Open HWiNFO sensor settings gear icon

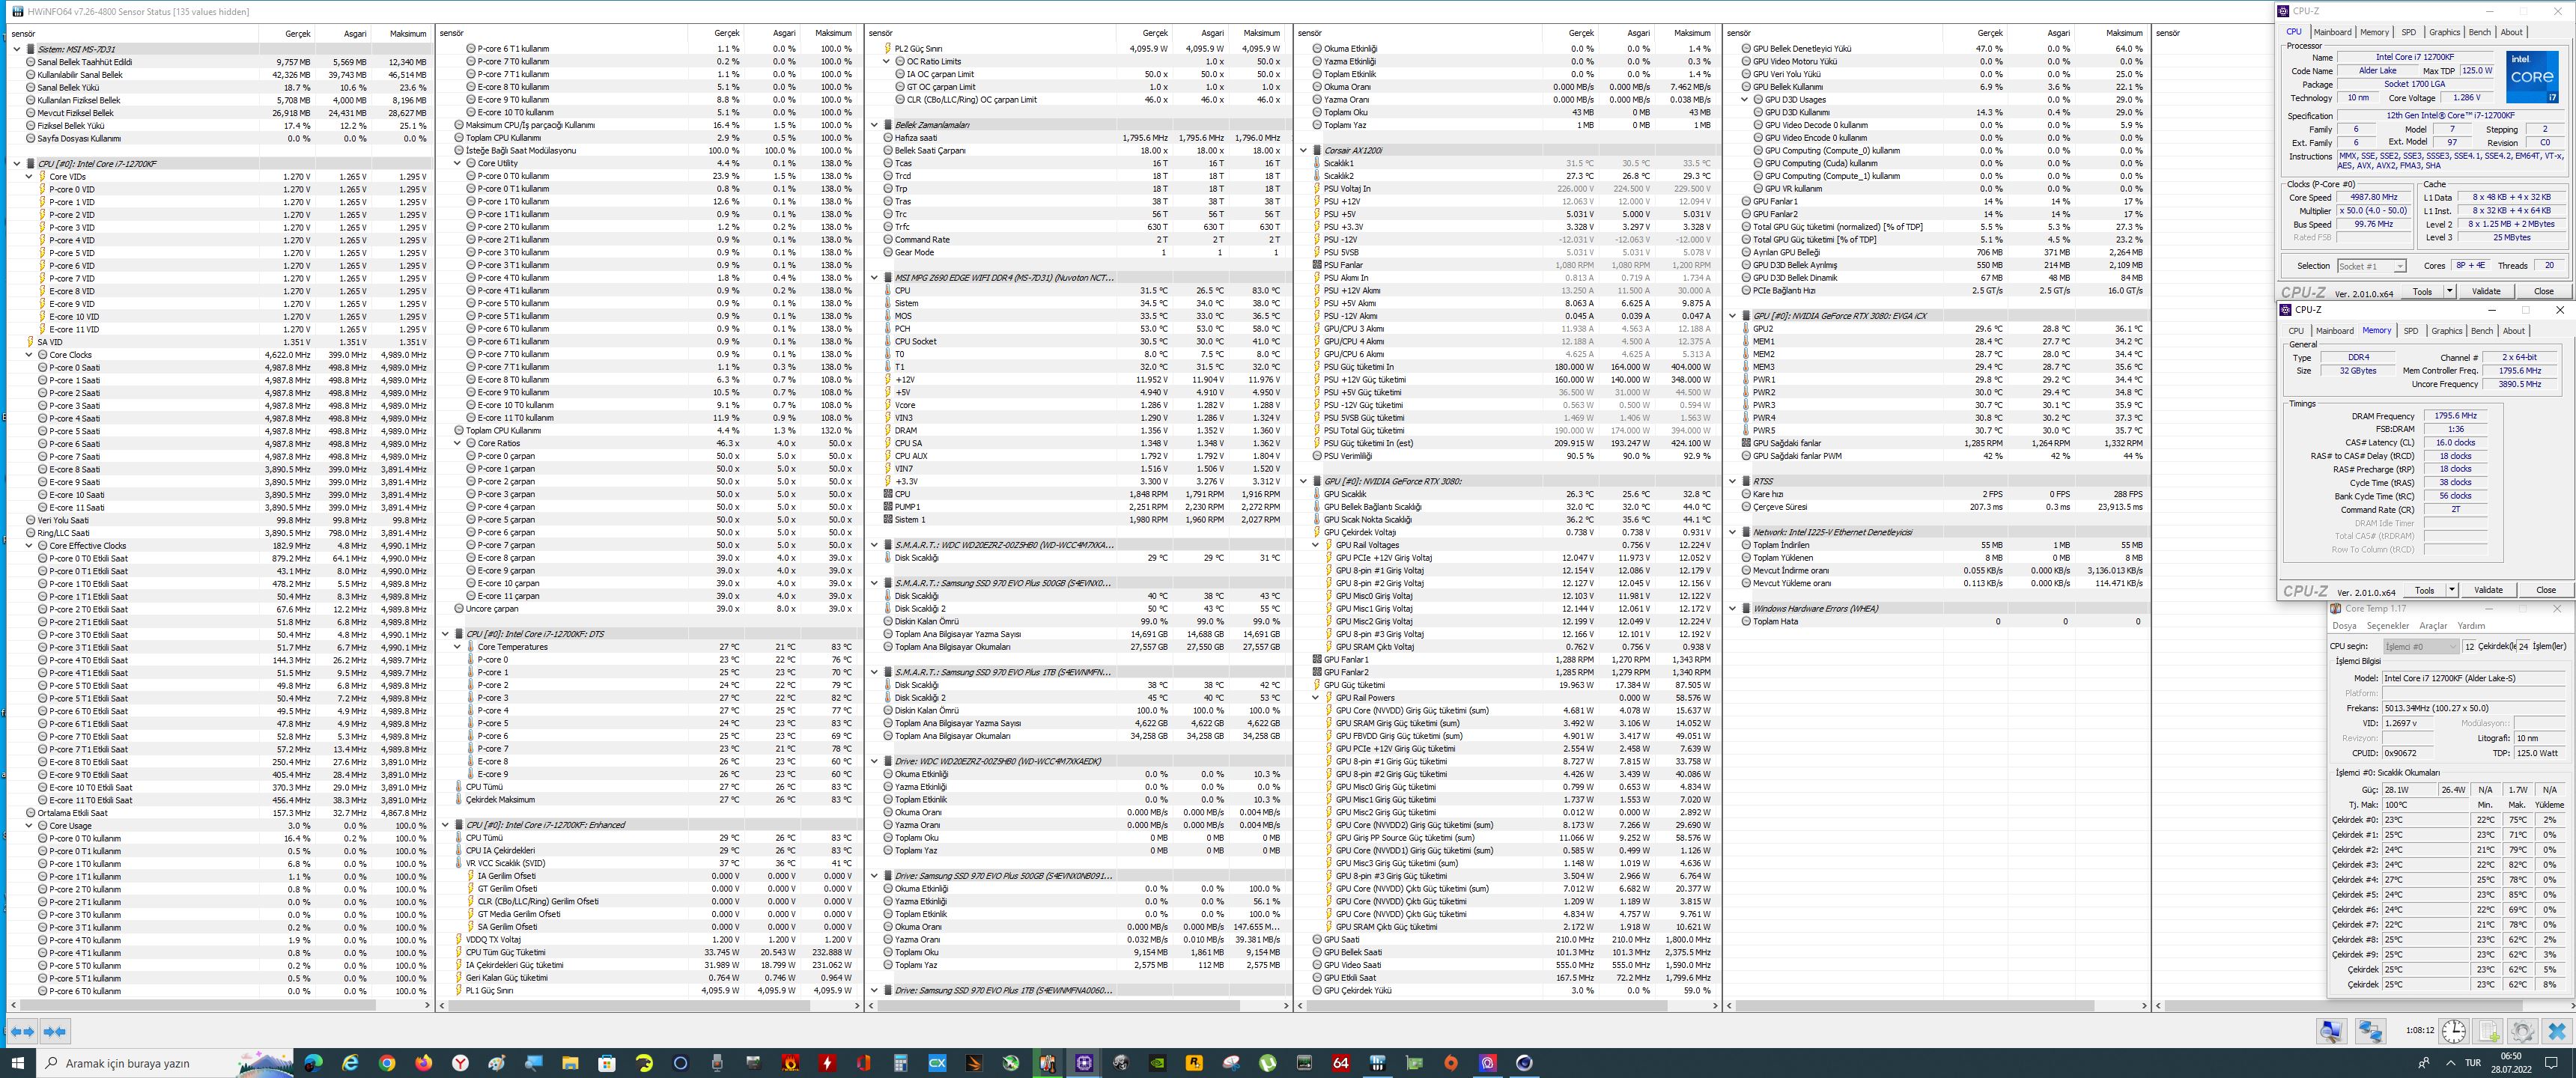(2523, 1031)
